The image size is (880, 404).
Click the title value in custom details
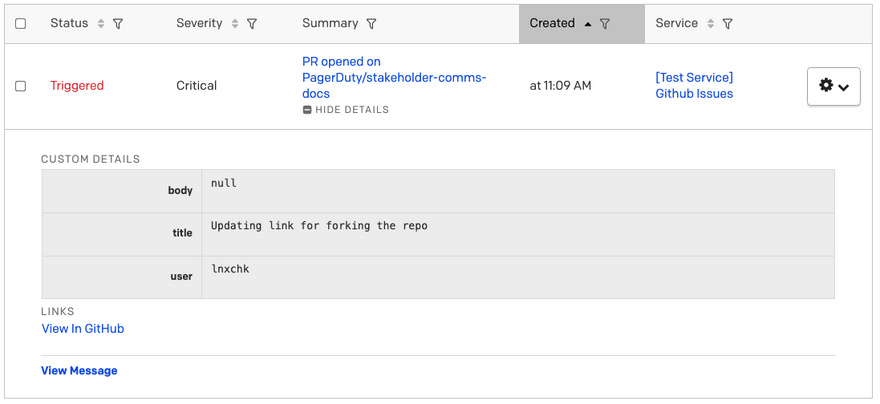pos(319,226)
